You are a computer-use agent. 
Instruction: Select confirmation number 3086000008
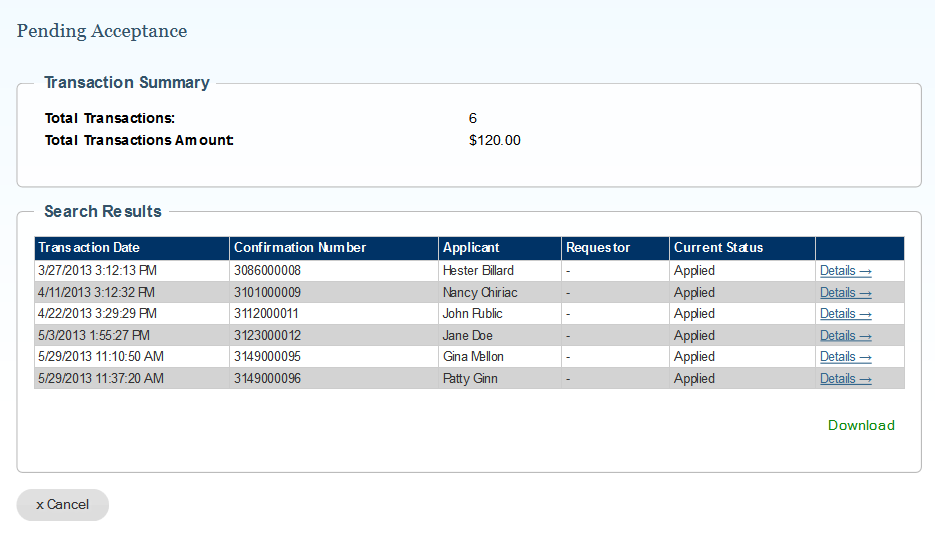pyautogui.click(x=267, y=271)
